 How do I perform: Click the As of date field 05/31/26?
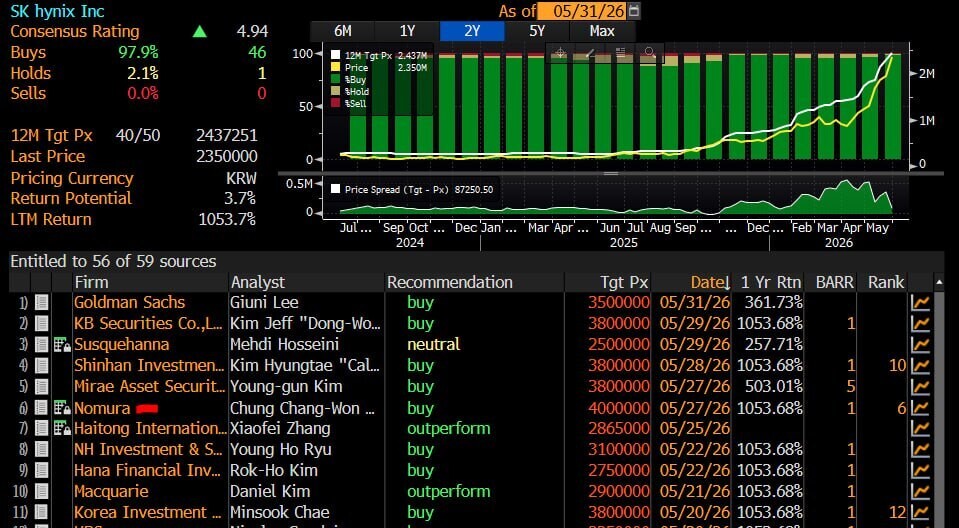(582, 10)
